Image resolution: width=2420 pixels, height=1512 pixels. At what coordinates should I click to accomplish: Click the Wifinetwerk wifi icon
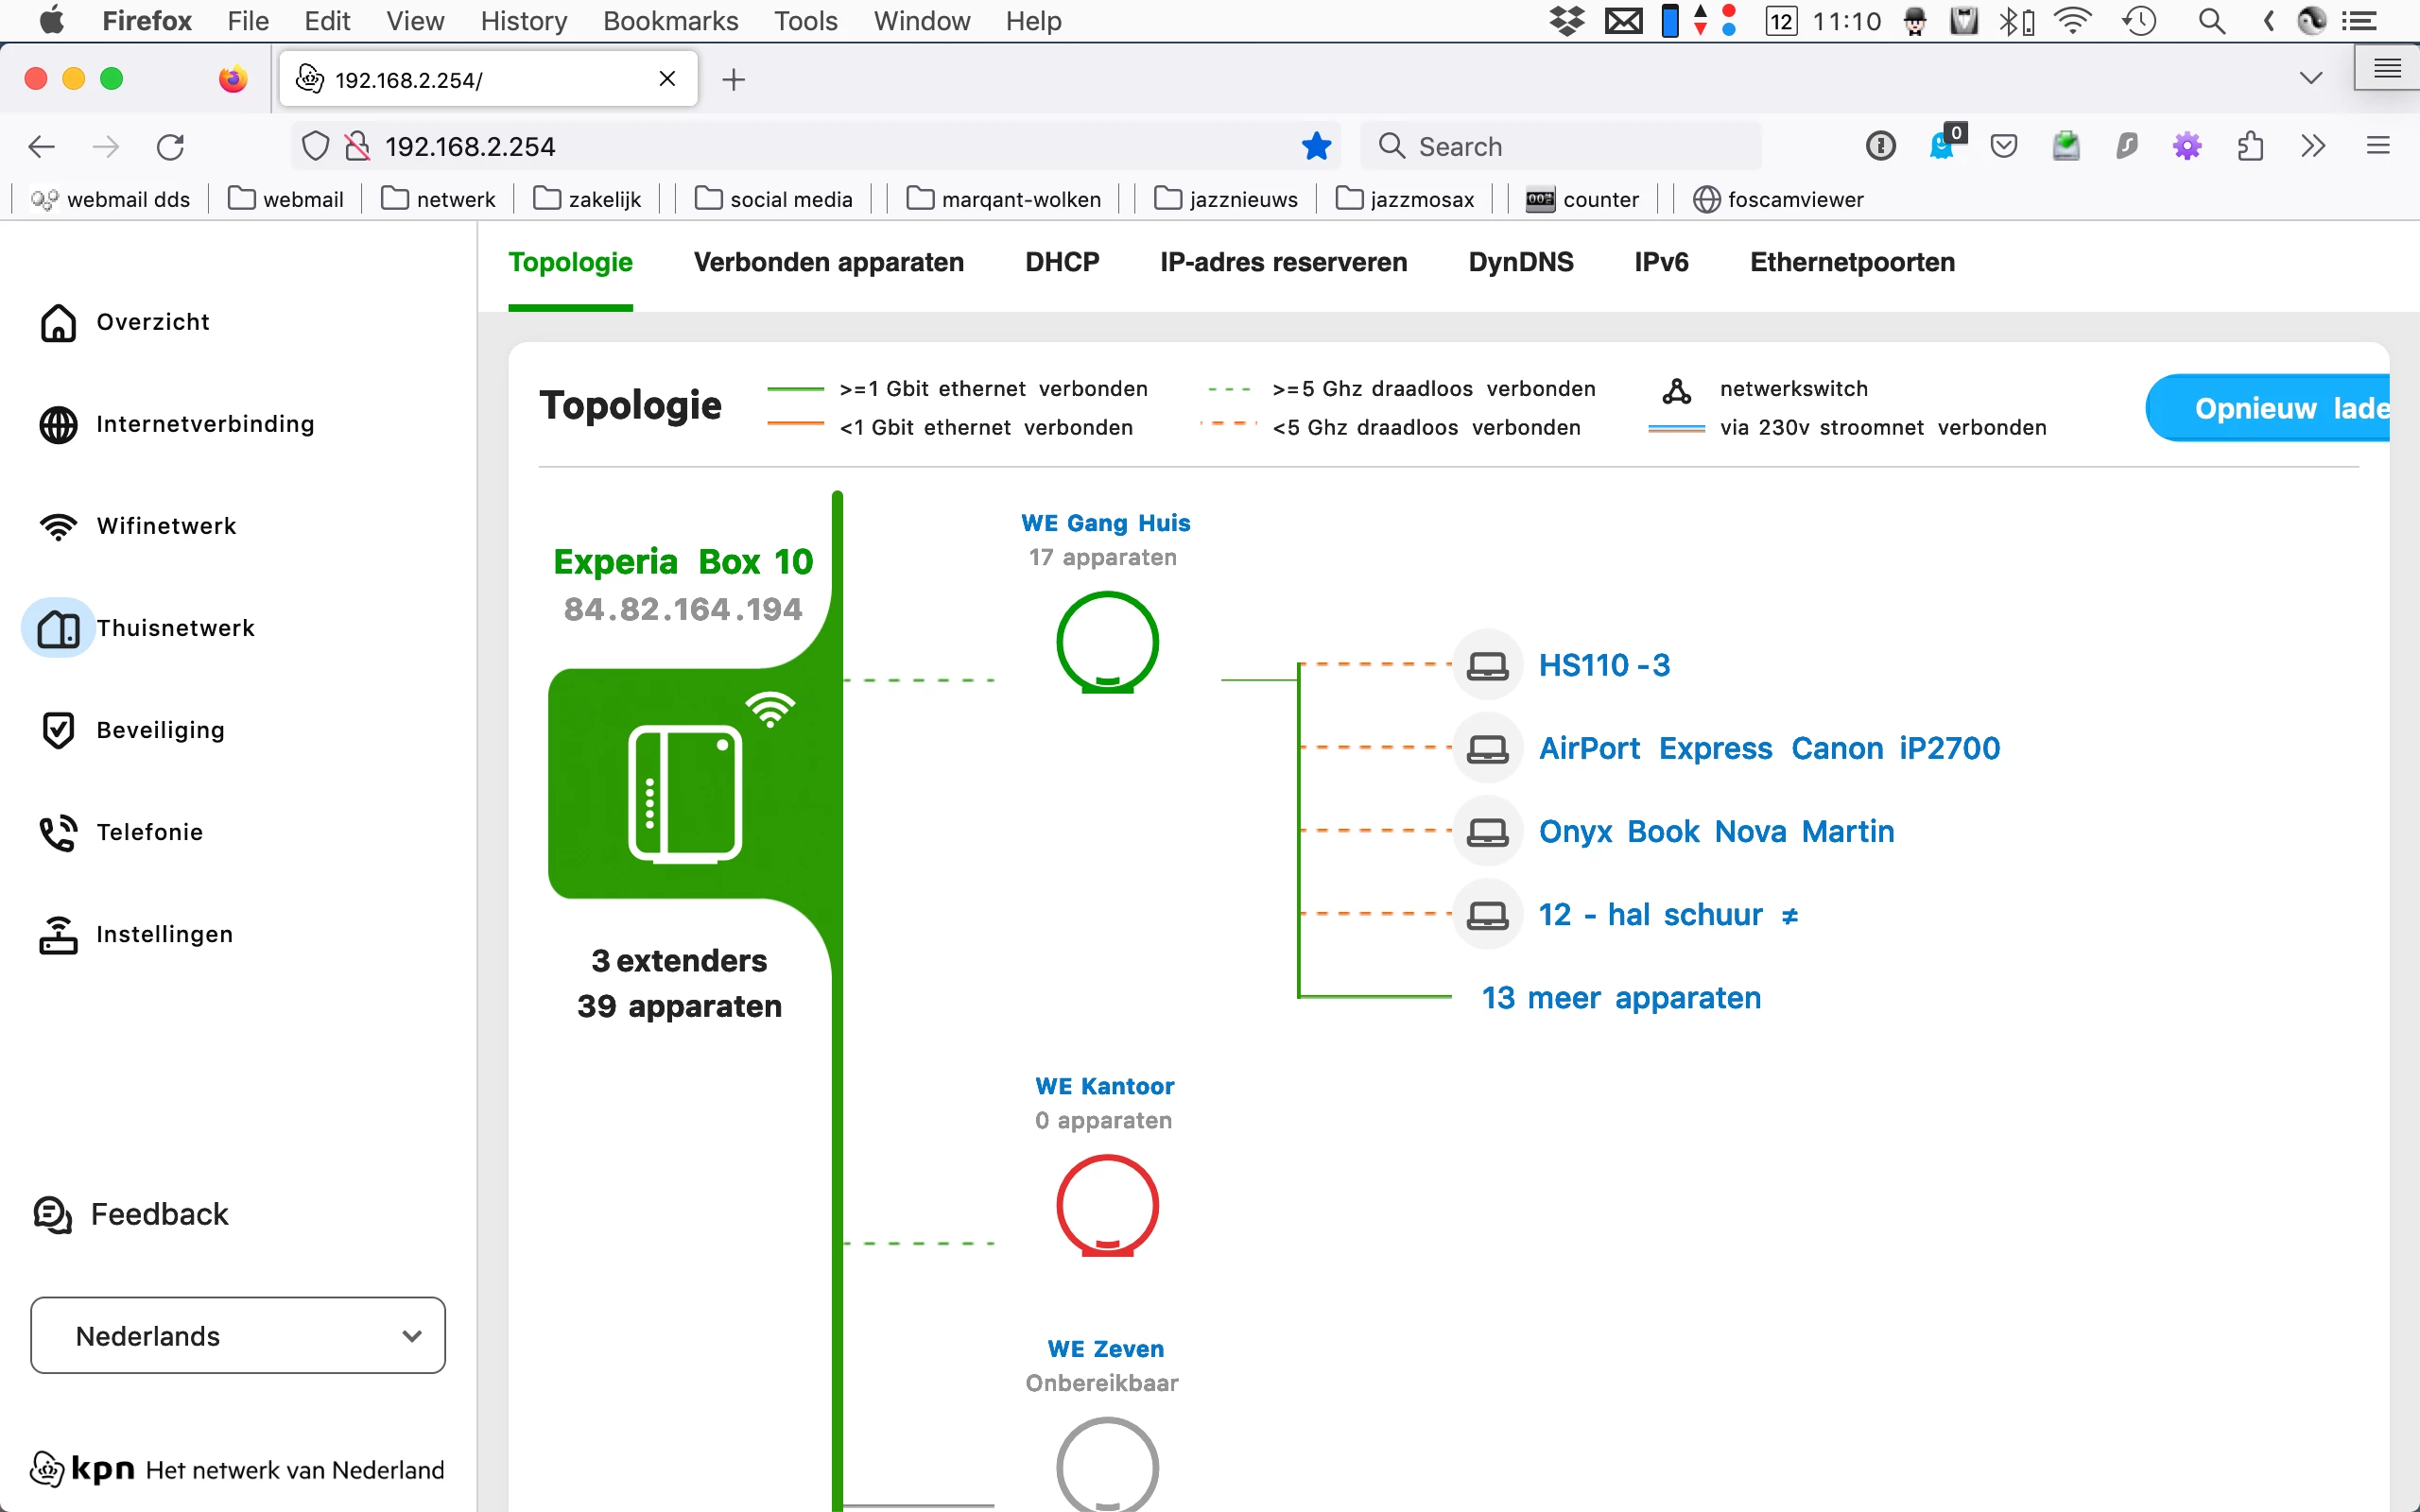(58, 526)
